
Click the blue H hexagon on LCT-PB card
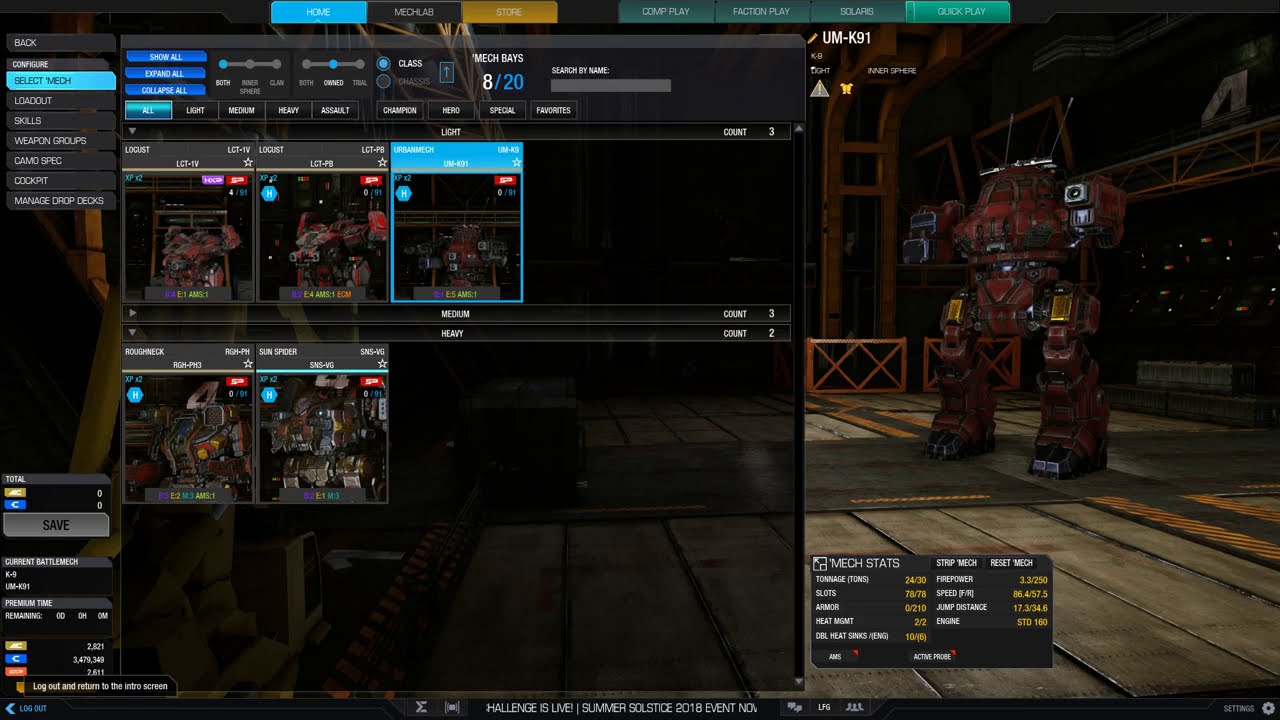(x=269, y=193)
